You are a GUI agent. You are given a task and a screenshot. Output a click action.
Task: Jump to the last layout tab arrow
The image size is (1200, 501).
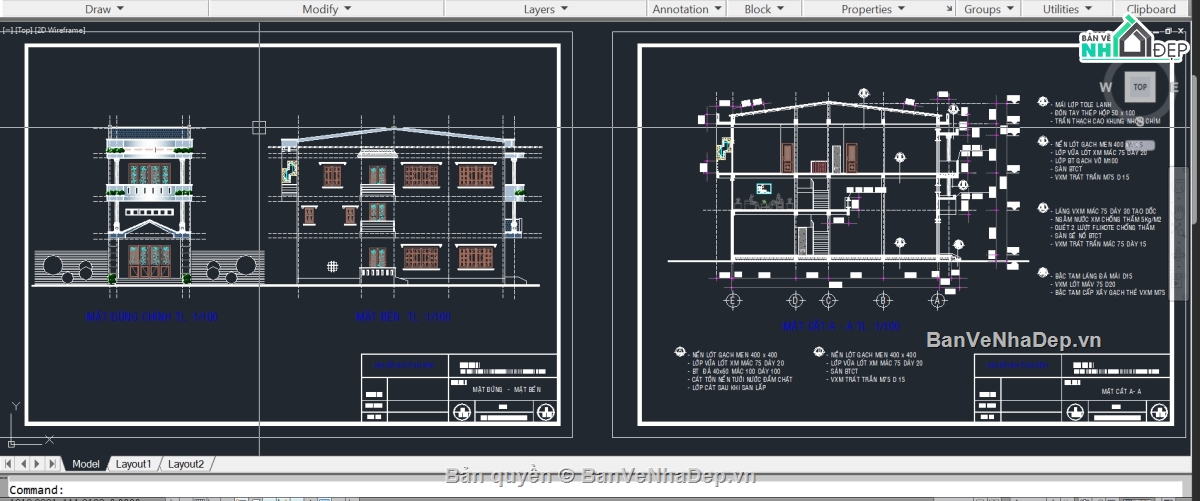coord(52,464)
